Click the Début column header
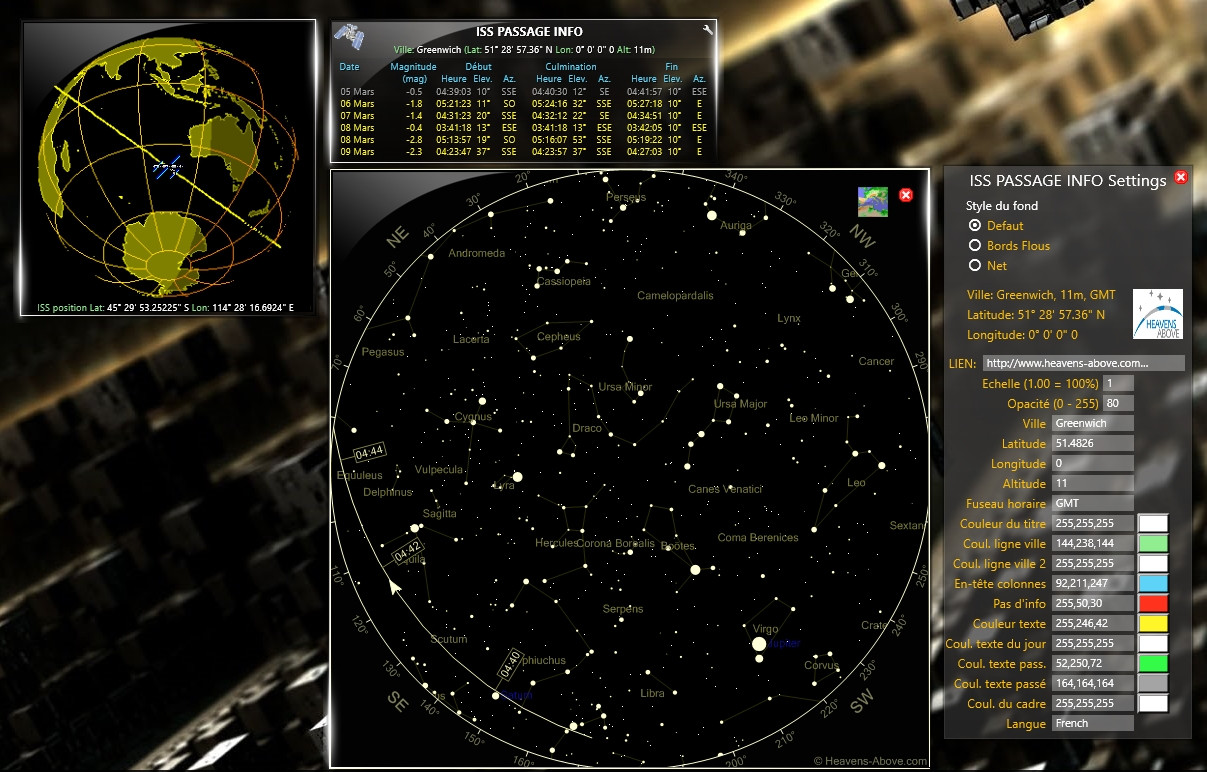The image size is (1207, 772). (x=479, y=67)
